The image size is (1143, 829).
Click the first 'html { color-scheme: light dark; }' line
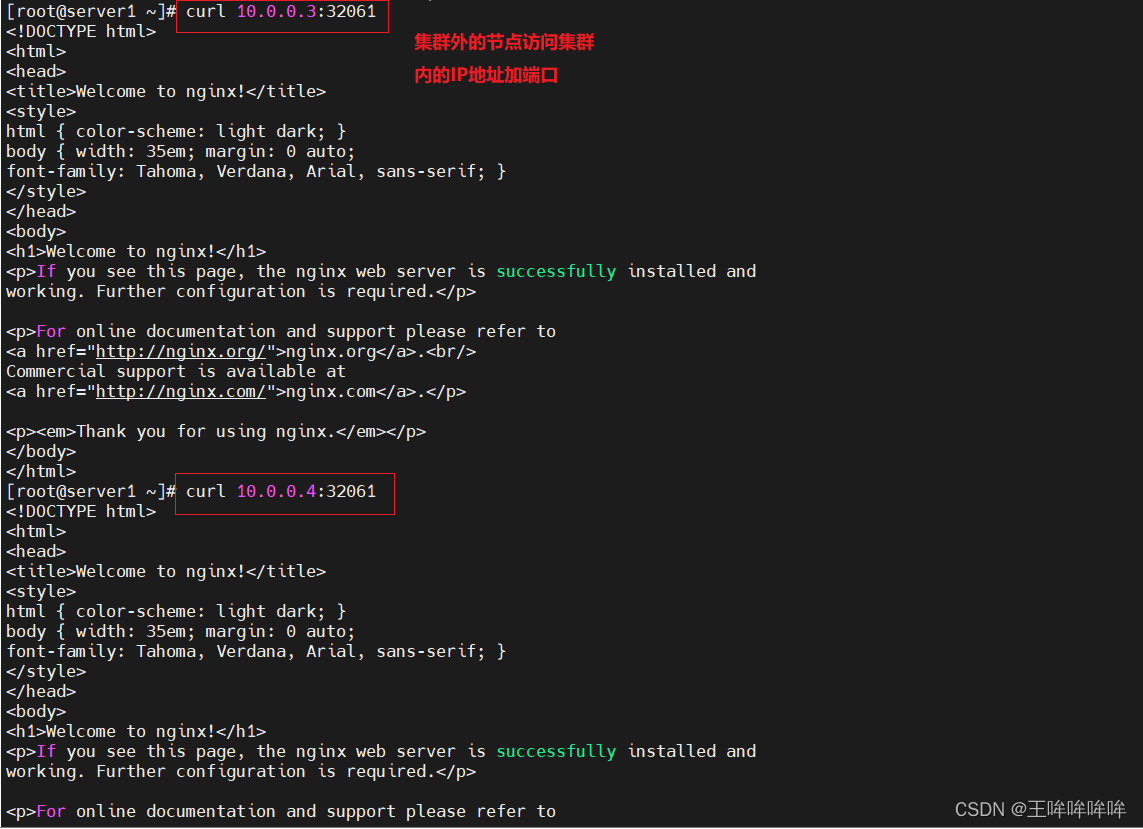pyautogui.click(x=176, y=131)
